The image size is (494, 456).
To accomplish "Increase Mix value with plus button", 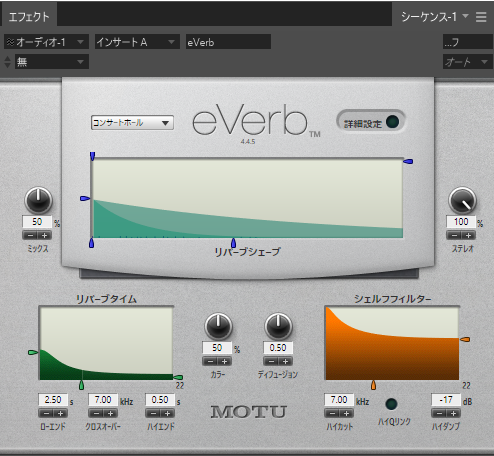I will coord(44,235).
